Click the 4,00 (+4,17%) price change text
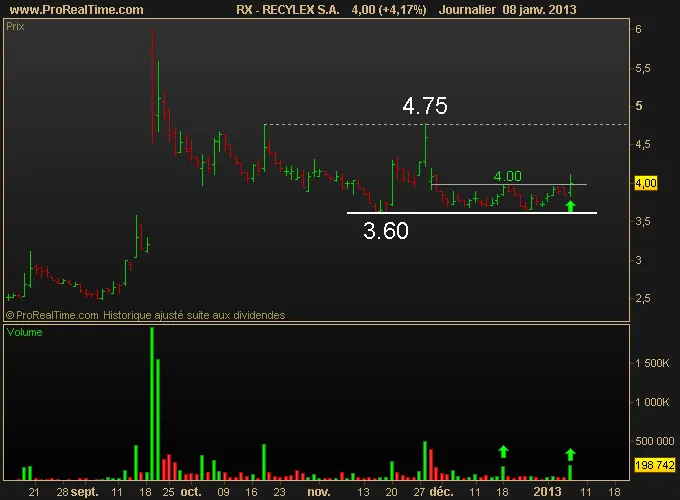 pyautogui.click(x=389, y=10)
